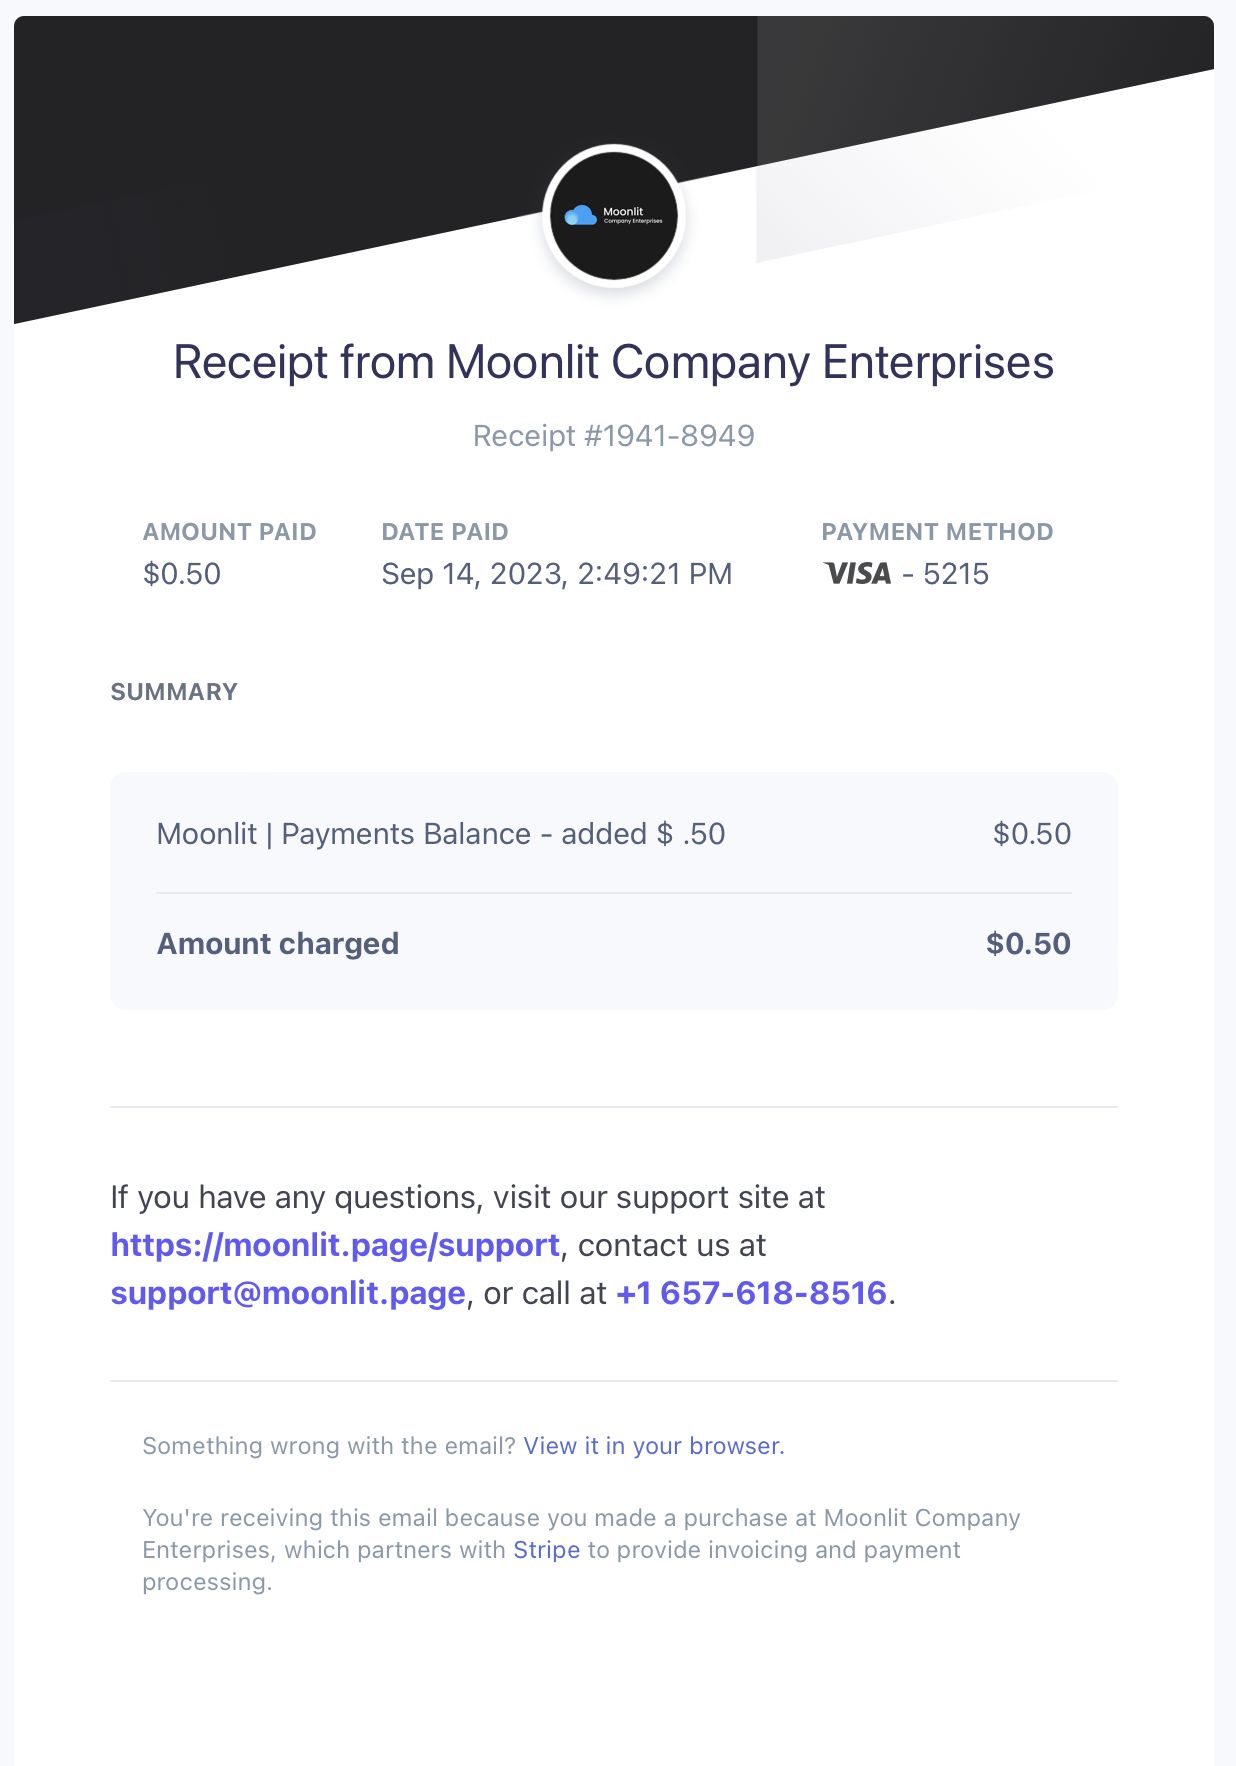Select the bold $0.50 total charged

click(x=1028, y=944)
